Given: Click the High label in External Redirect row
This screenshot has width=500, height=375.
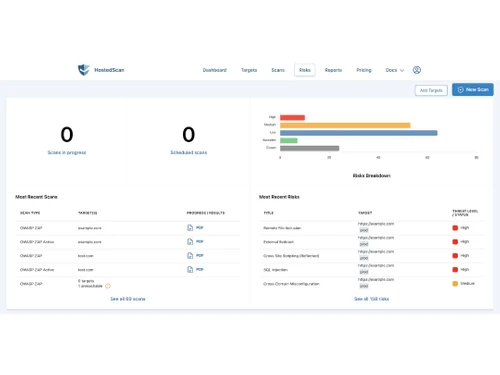Looking at the screenshot, I should tap(465, 242).
